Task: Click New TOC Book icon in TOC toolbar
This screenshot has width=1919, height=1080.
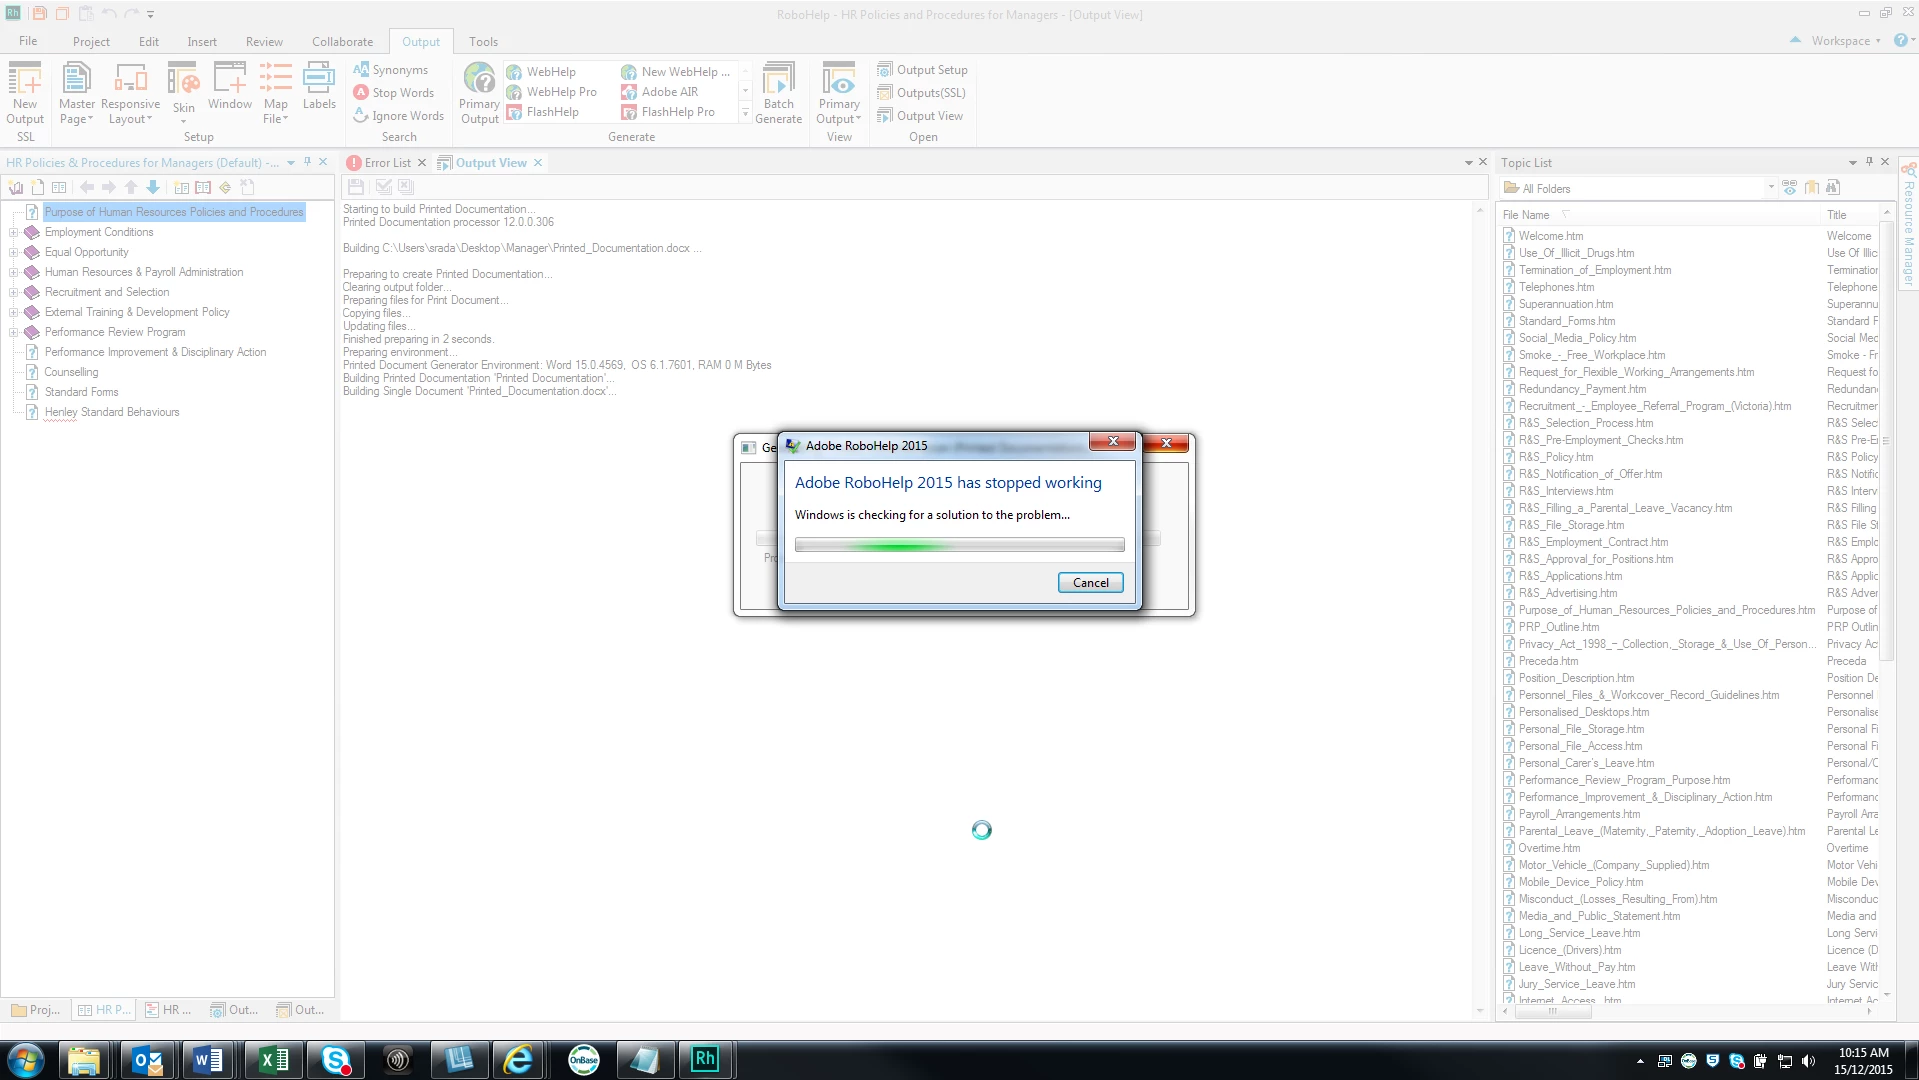Action: click(x=16, y=187)
